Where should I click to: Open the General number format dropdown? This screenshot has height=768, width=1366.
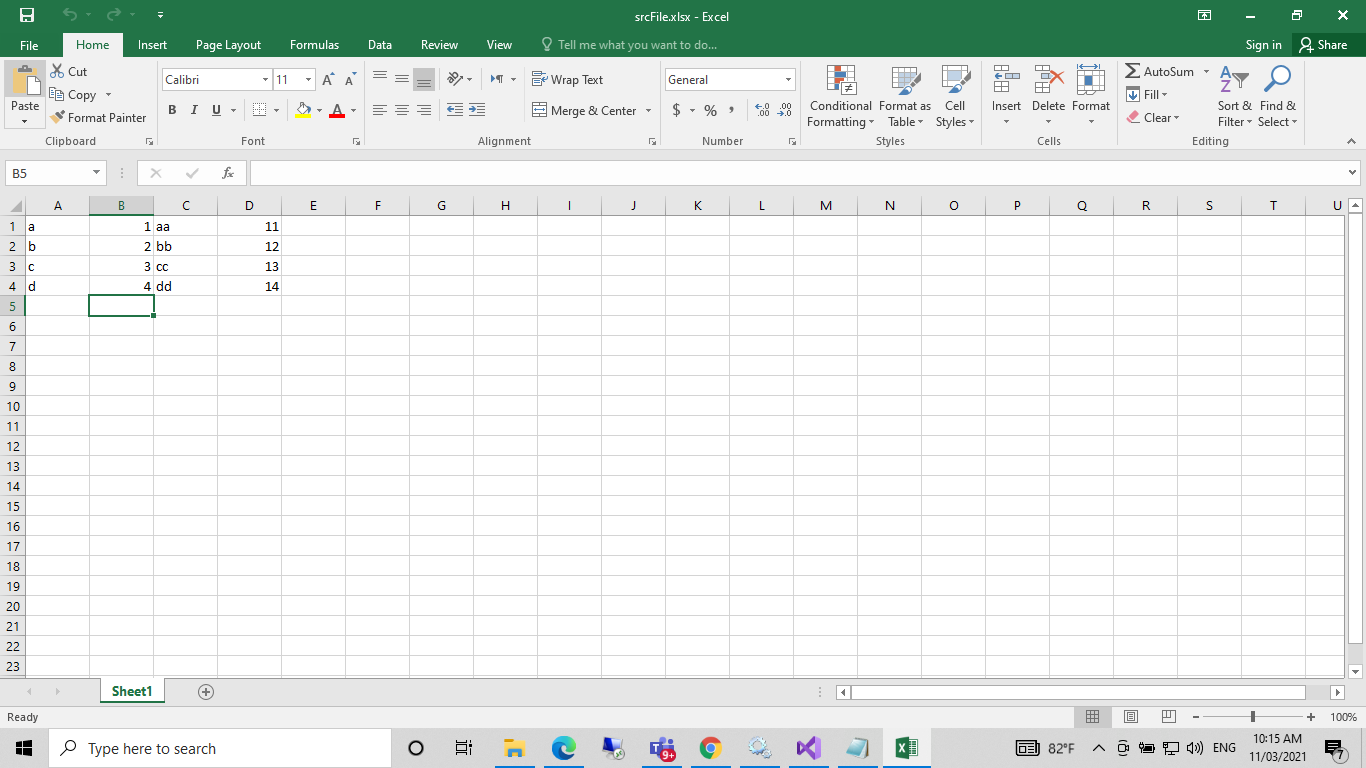[x=788, y=80]
